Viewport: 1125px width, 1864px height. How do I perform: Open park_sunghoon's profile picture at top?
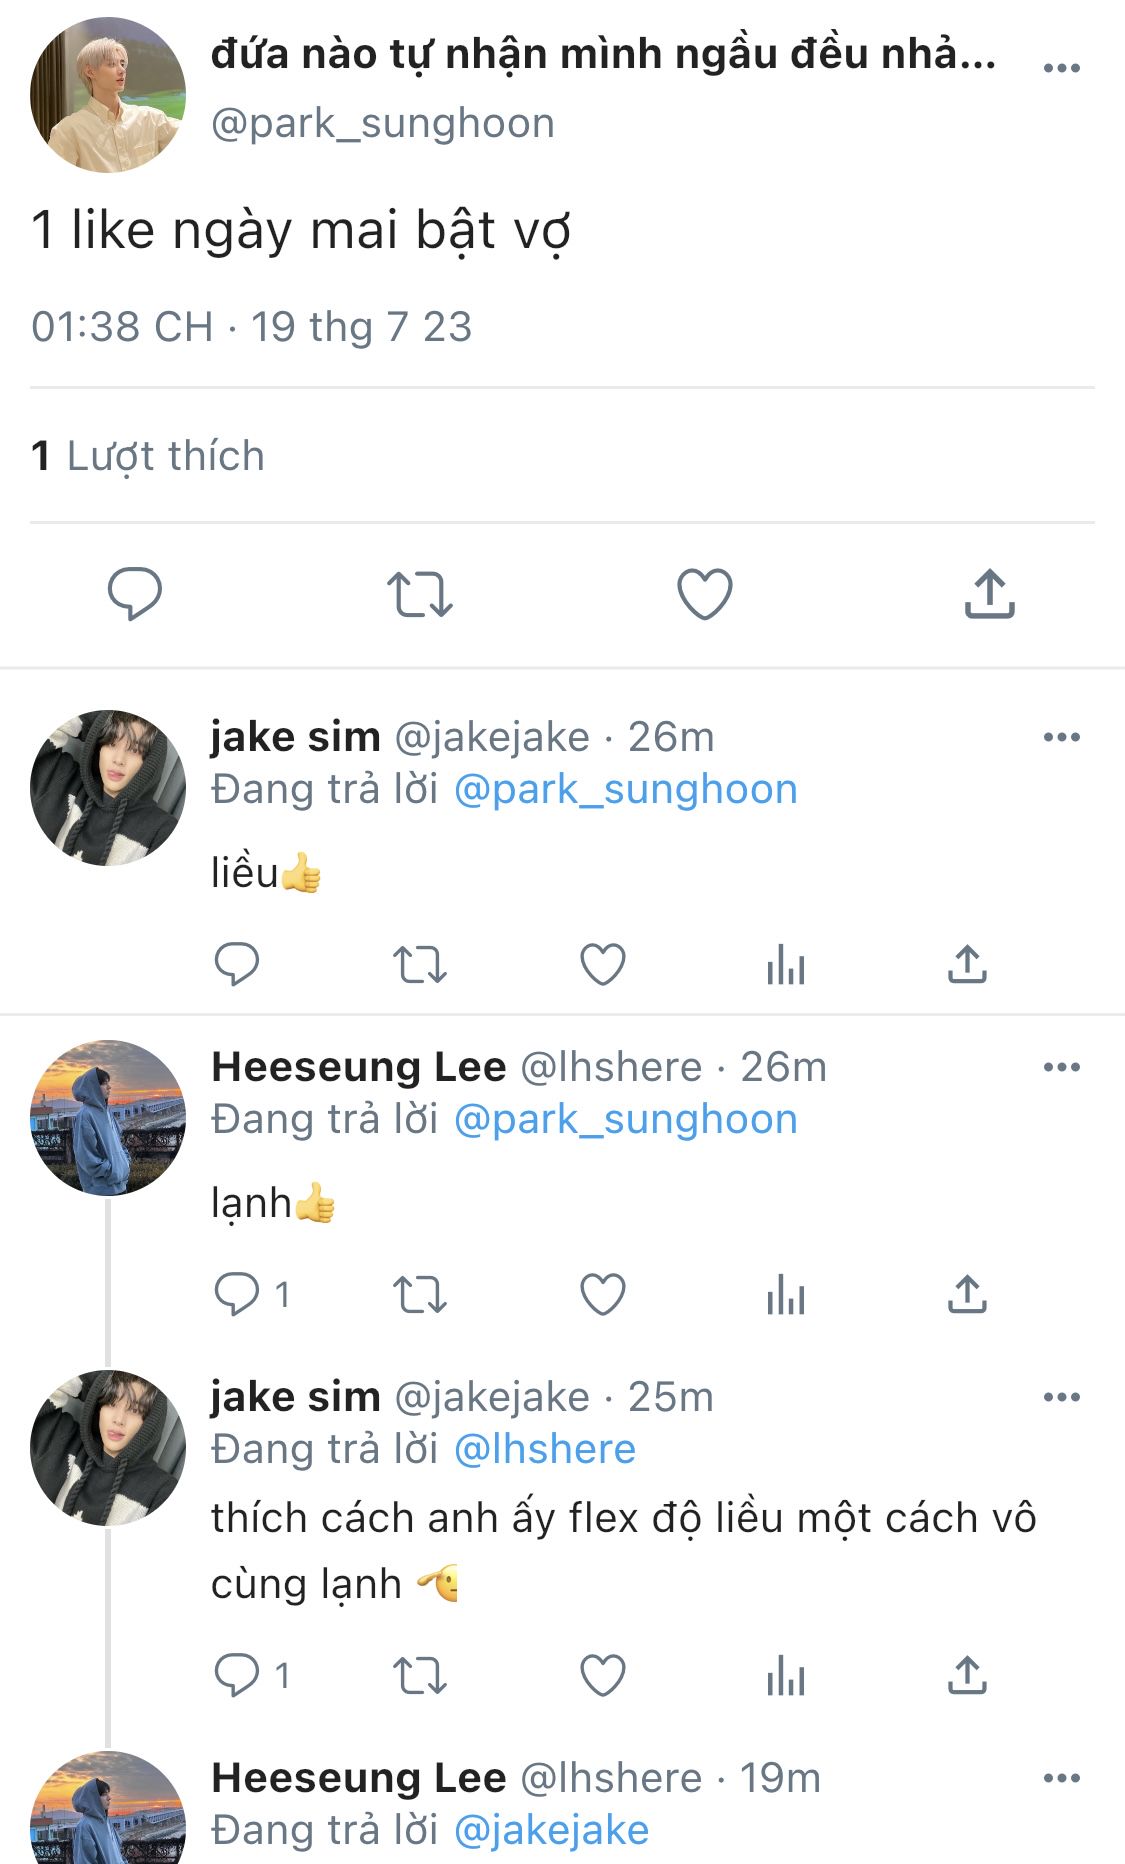pos(108,95)
